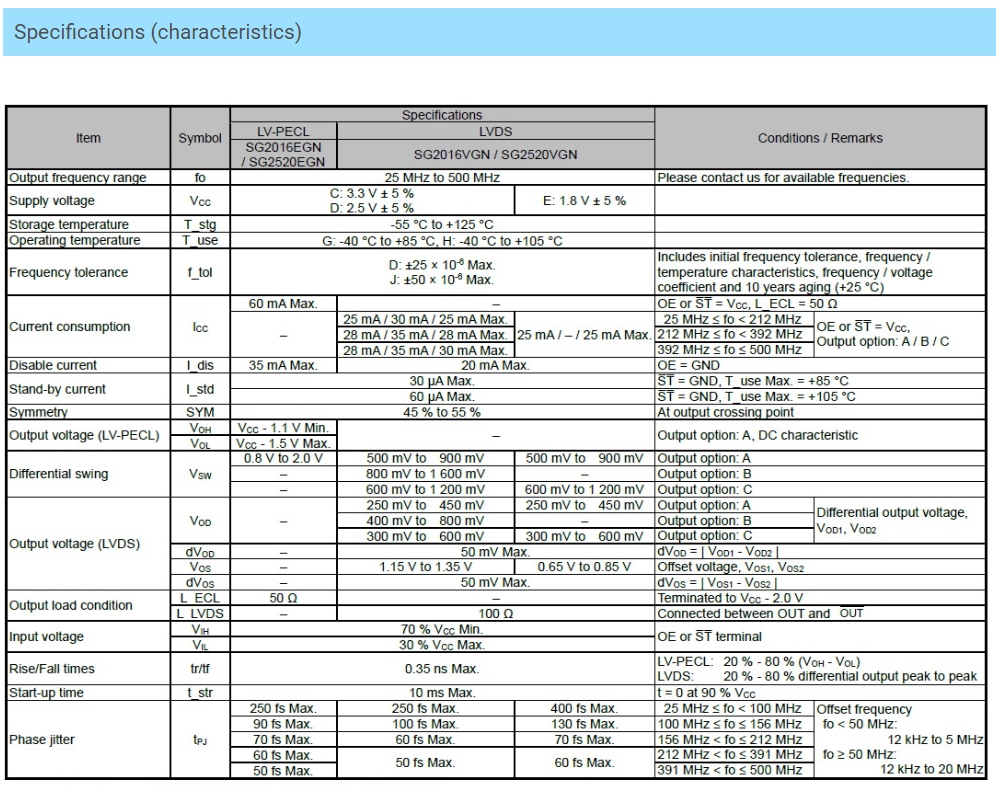This screenshot has width=996, height=785.
Task: Click '12 kHz to 20 MHz' offset text
Action: tap(931, 770)
